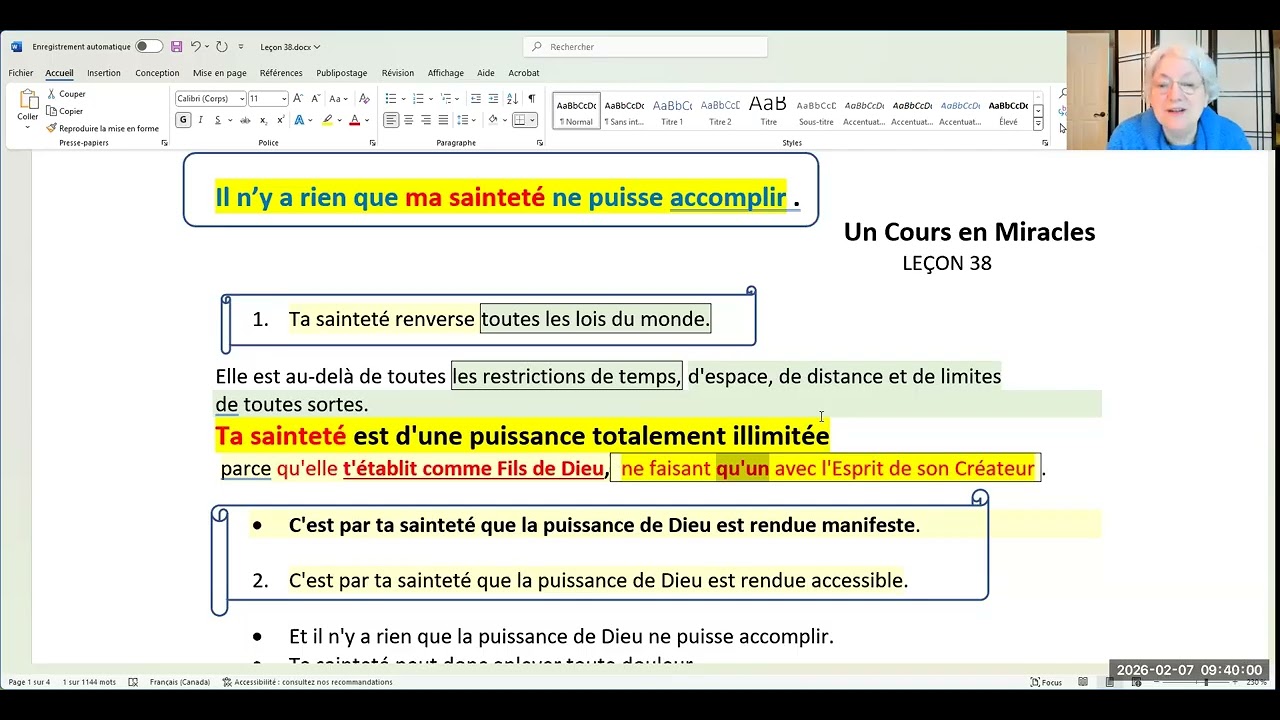Expand the bullet list dropdown
Screen dimensions: 1280x720
pos(402,98)
